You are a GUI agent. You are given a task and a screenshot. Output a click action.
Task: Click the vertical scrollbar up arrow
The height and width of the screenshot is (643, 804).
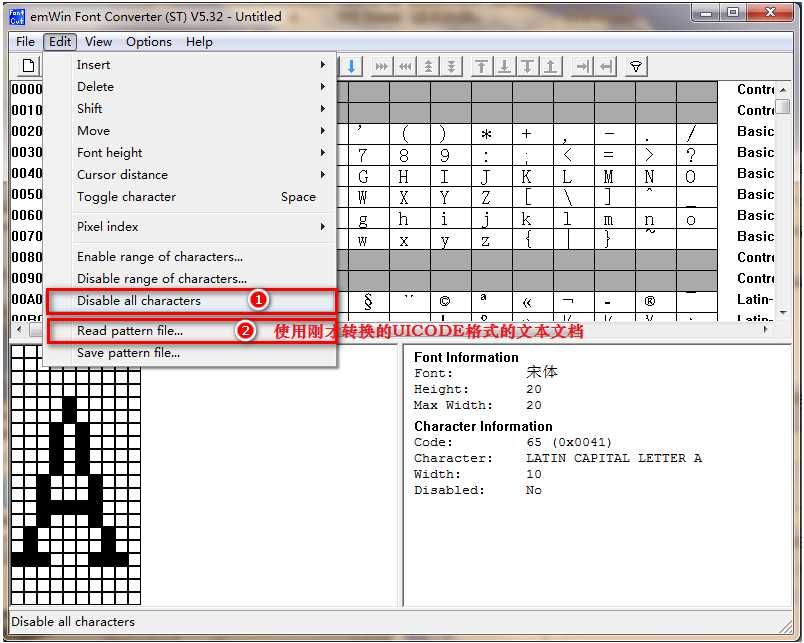tap(783, 90)
